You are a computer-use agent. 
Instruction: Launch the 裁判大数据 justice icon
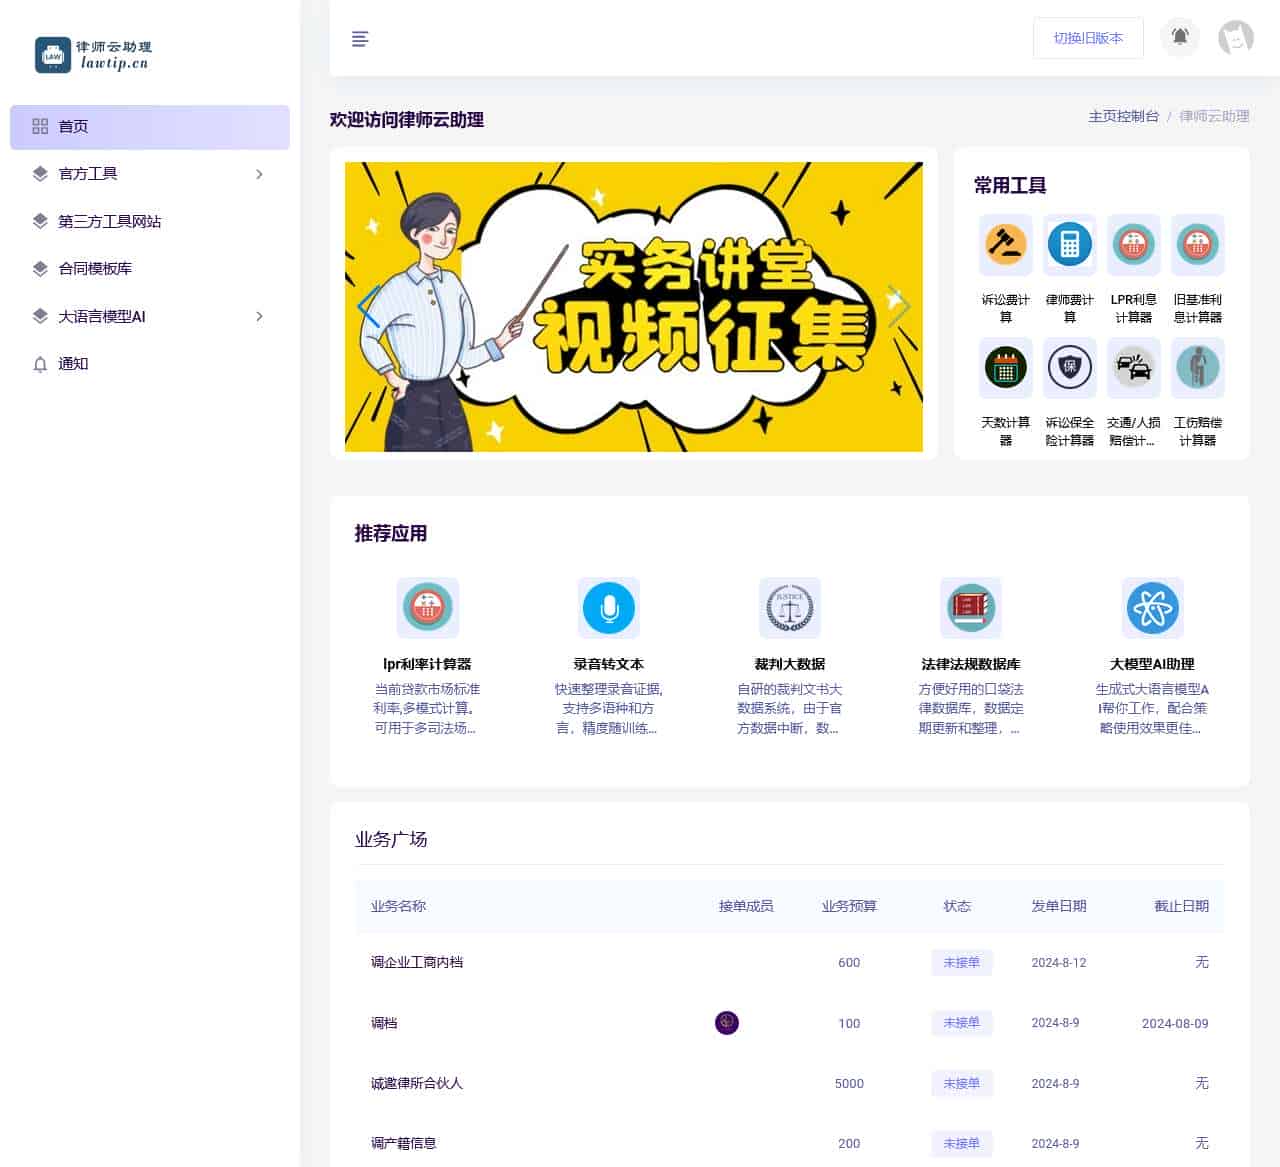tap(790, 607)
